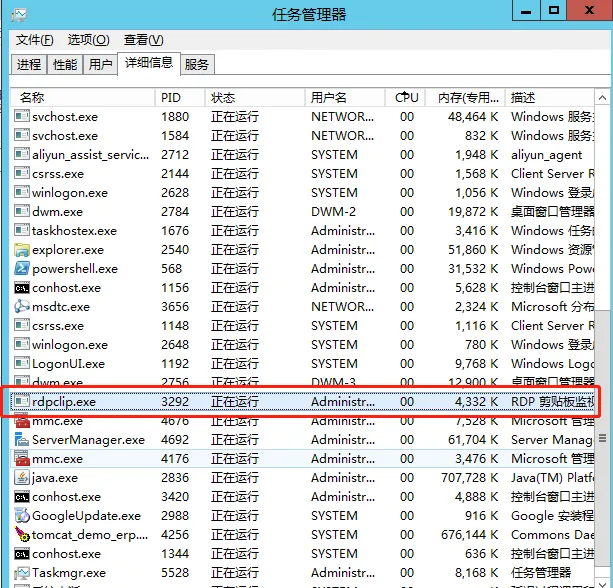613x588 pixels.
Task: Switch to the 服务 tab
Action: point(197,65)
